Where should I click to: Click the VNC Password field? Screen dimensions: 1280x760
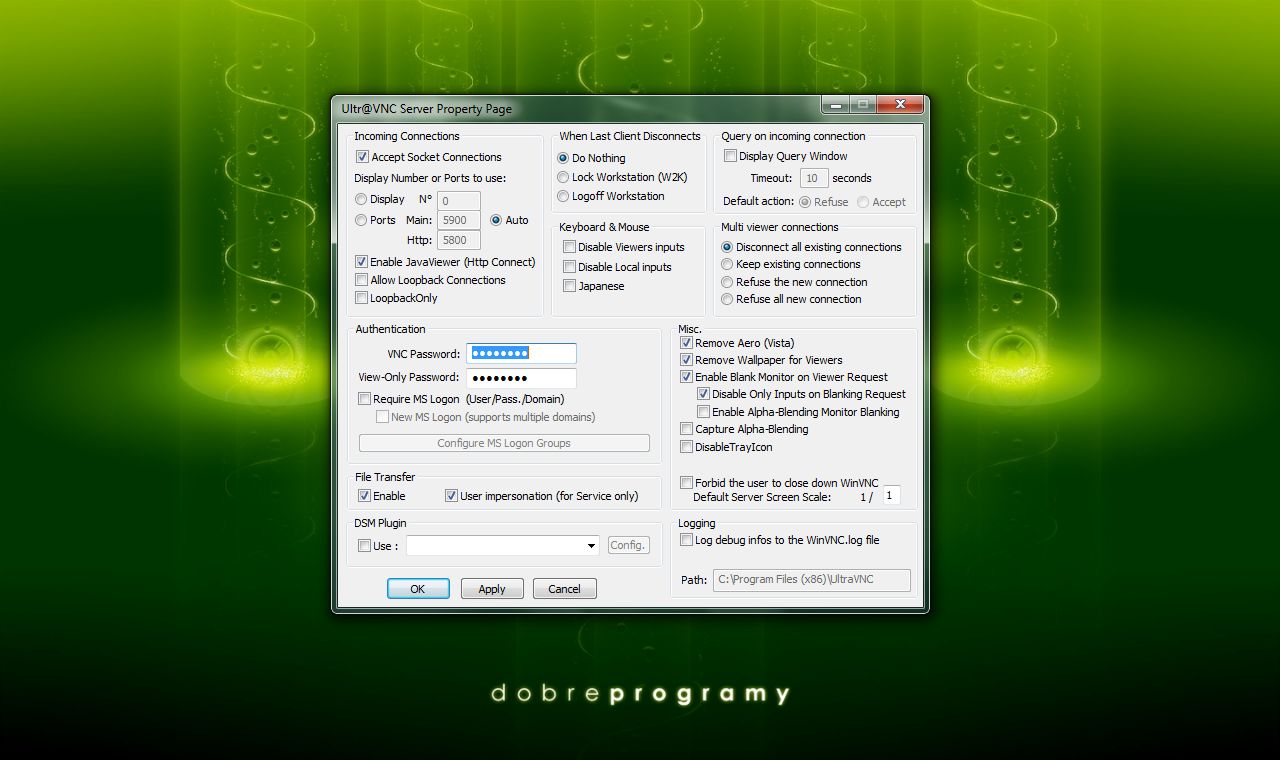(x=521, y=353)
